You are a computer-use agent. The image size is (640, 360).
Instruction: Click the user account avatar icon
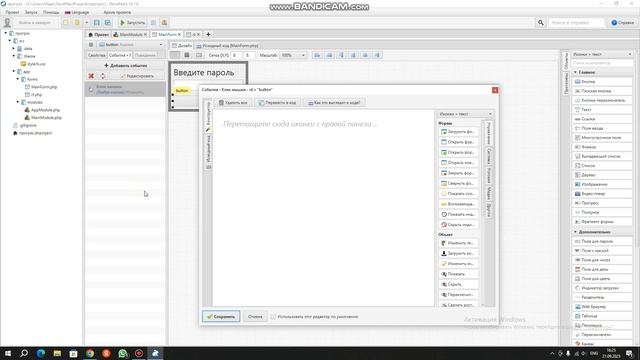coord(7,23)
